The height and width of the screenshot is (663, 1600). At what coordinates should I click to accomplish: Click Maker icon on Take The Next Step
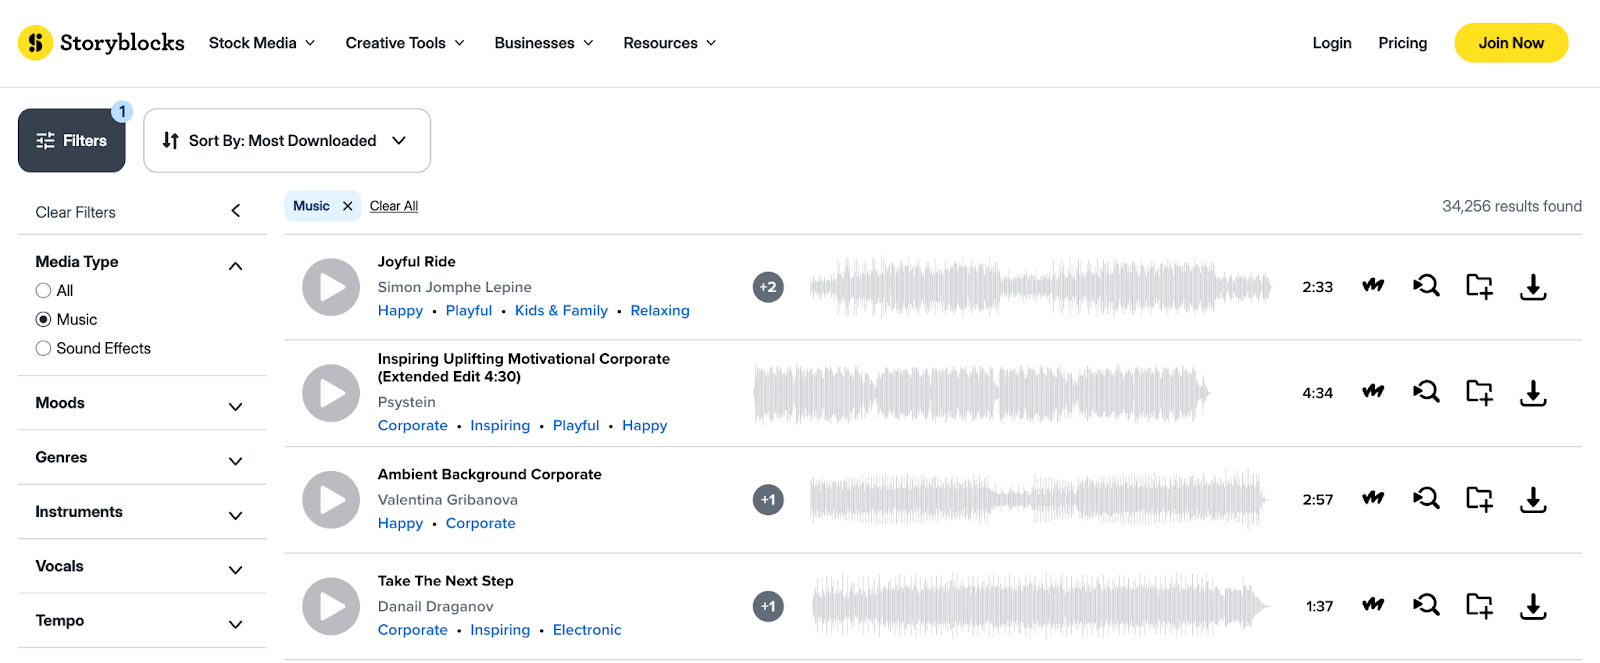[1373, 605]
